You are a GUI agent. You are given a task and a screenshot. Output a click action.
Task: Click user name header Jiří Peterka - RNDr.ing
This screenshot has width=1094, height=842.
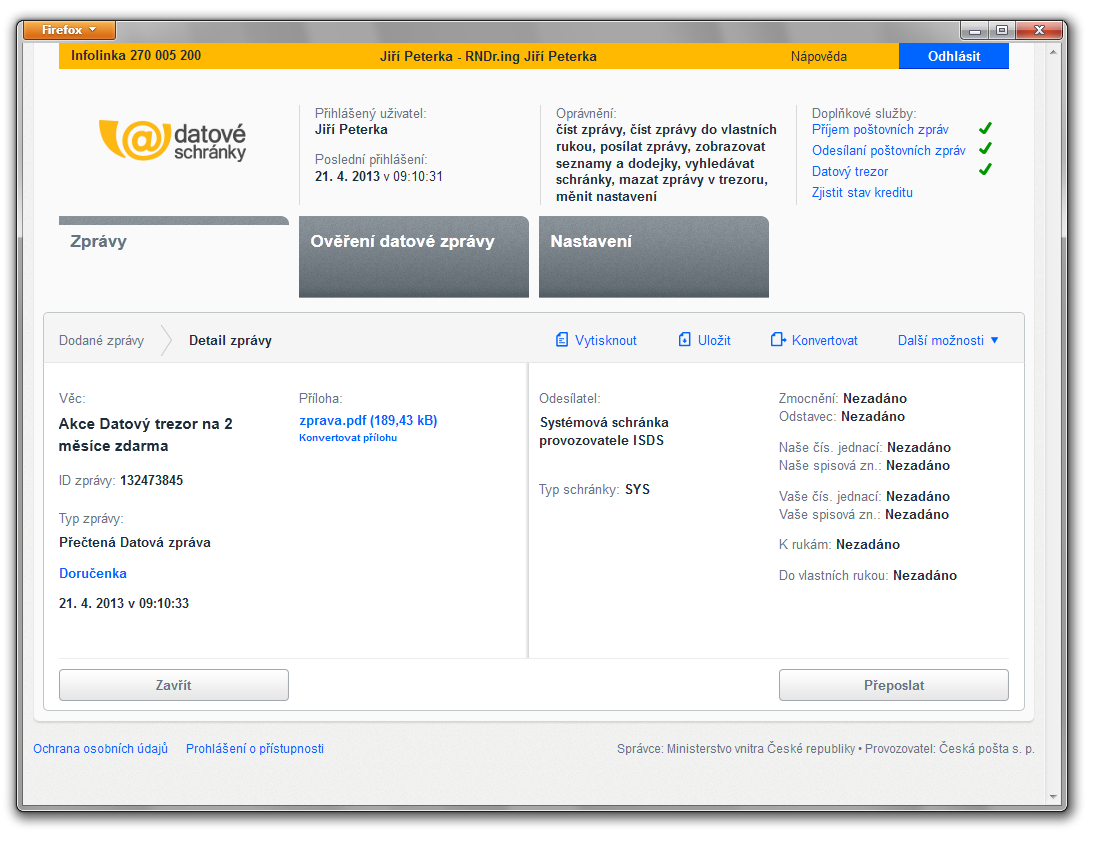[488, 57]
